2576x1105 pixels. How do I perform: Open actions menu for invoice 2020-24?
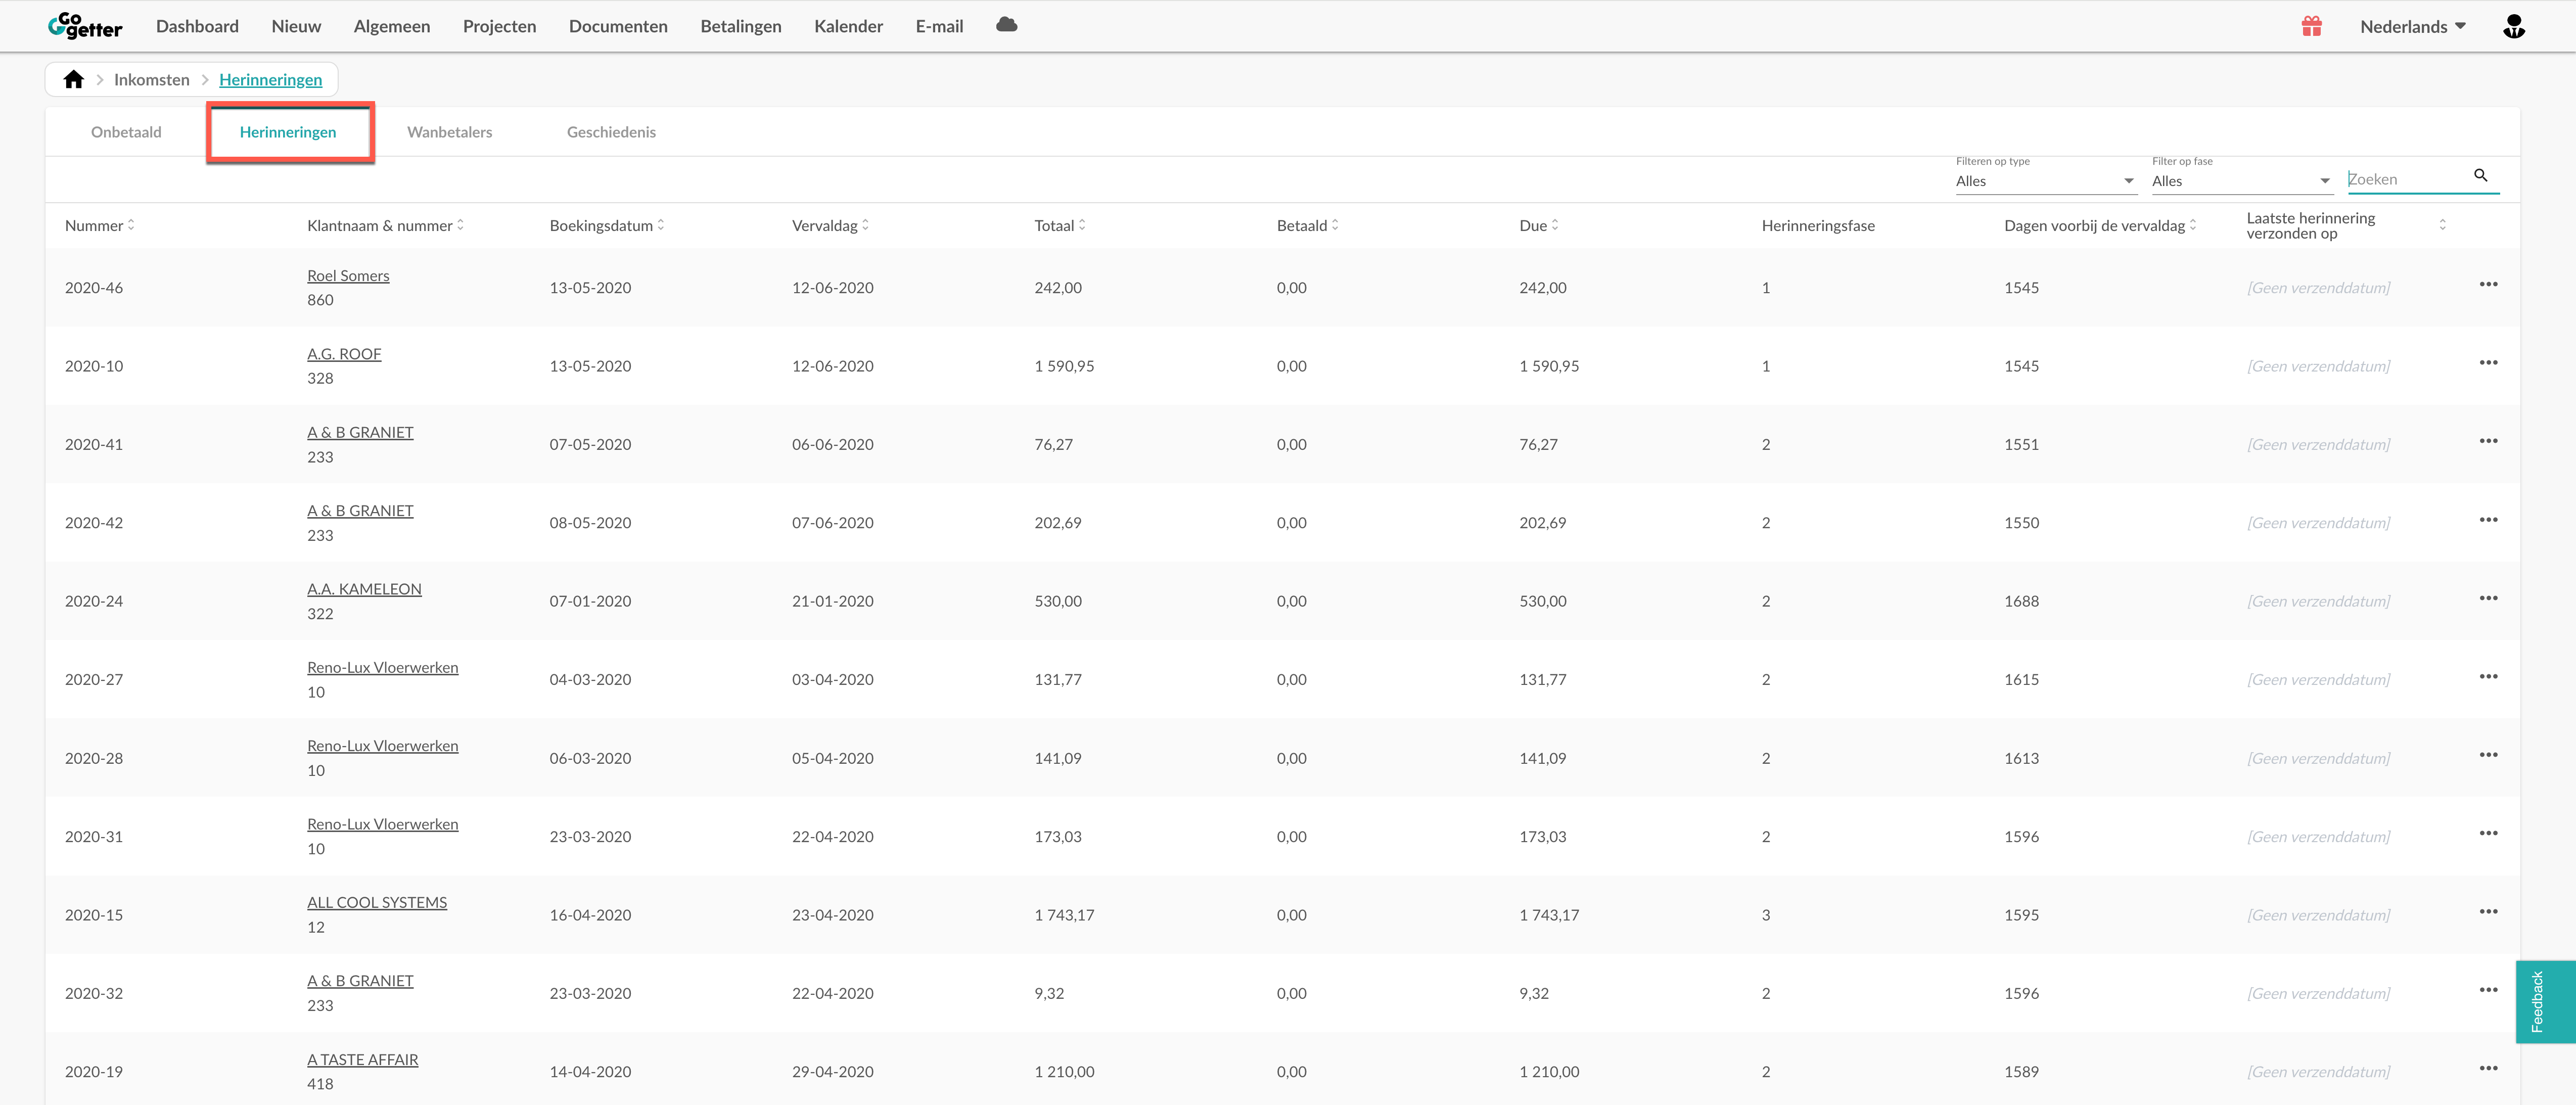pyautogui.click(x=2488, y=598)
